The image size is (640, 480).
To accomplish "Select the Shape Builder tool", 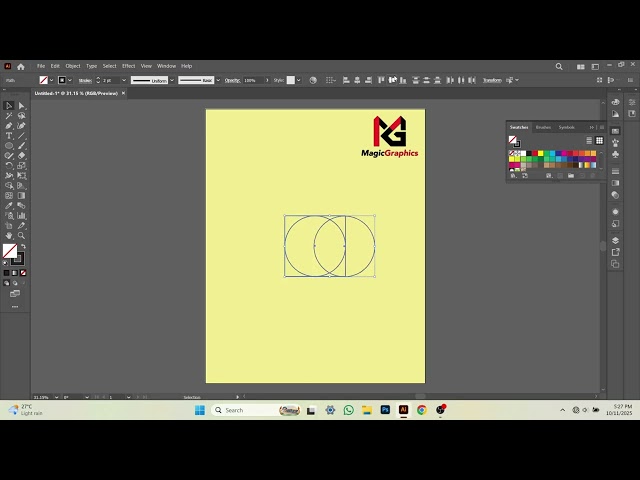I will click(x=9, y=186).
